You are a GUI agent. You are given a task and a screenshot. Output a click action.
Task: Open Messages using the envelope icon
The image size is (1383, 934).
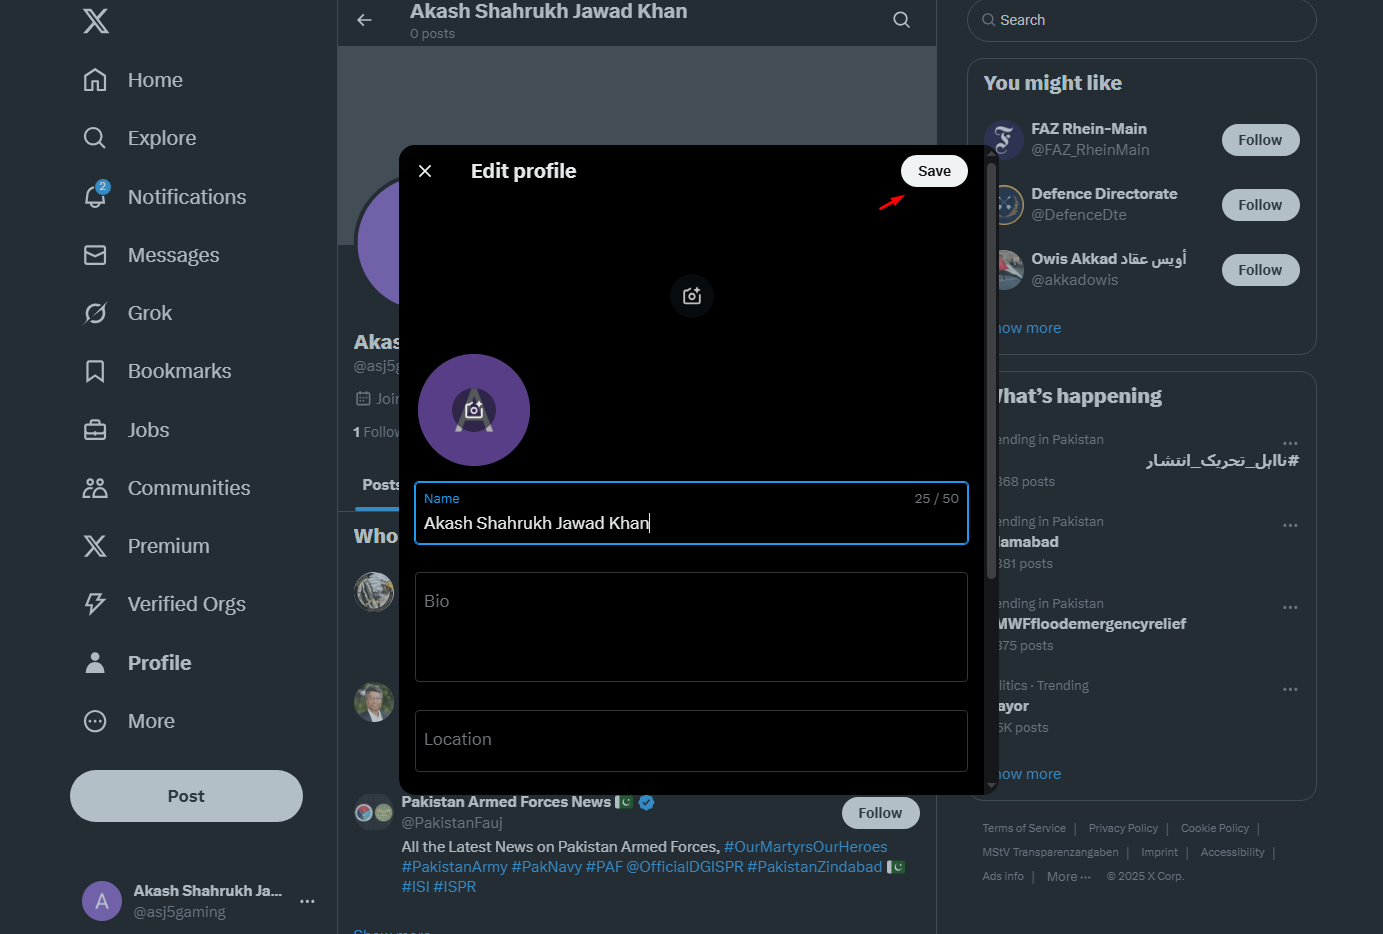click(x=95, y=254)
